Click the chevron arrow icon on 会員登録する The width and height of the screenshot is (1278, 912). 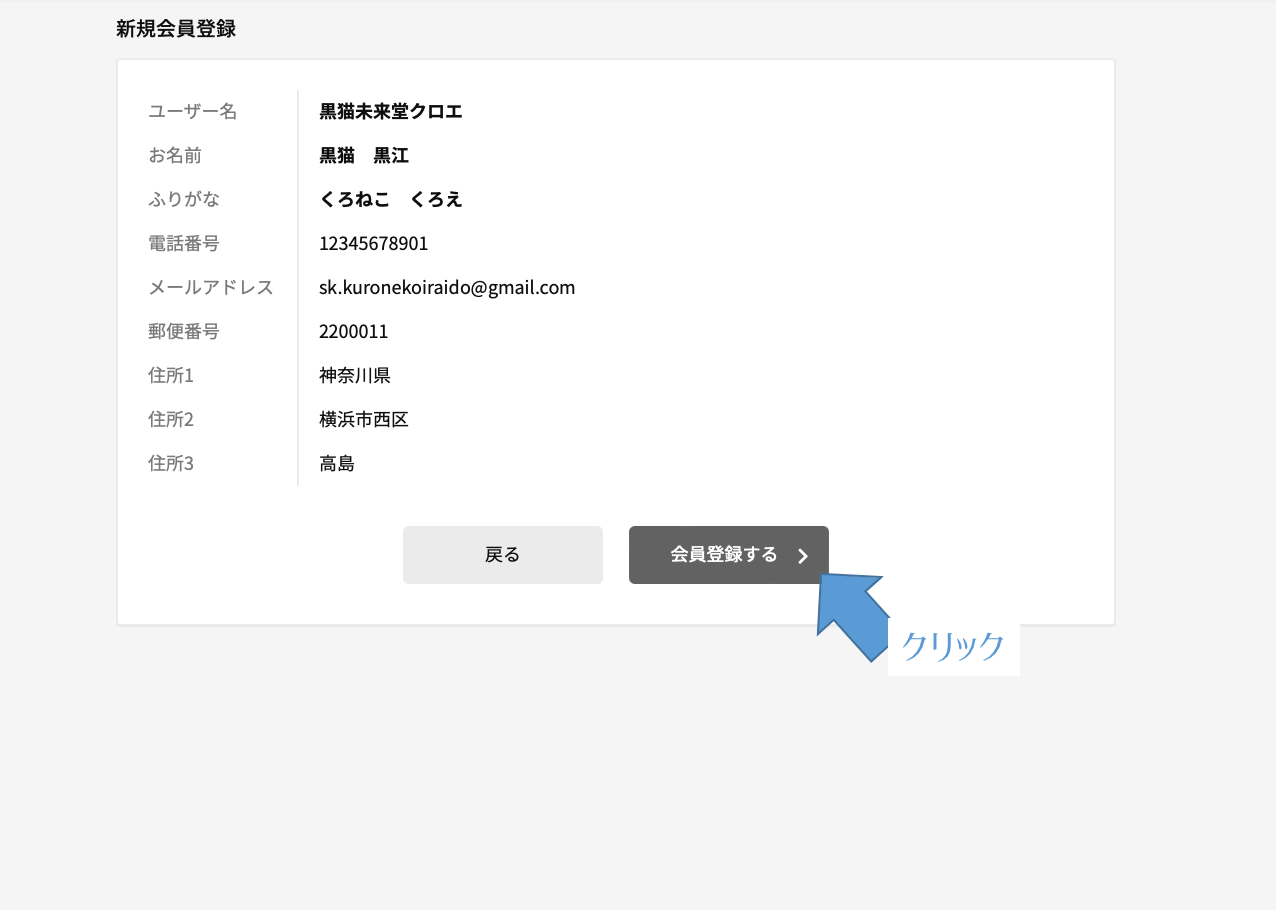tap(803, 556)
